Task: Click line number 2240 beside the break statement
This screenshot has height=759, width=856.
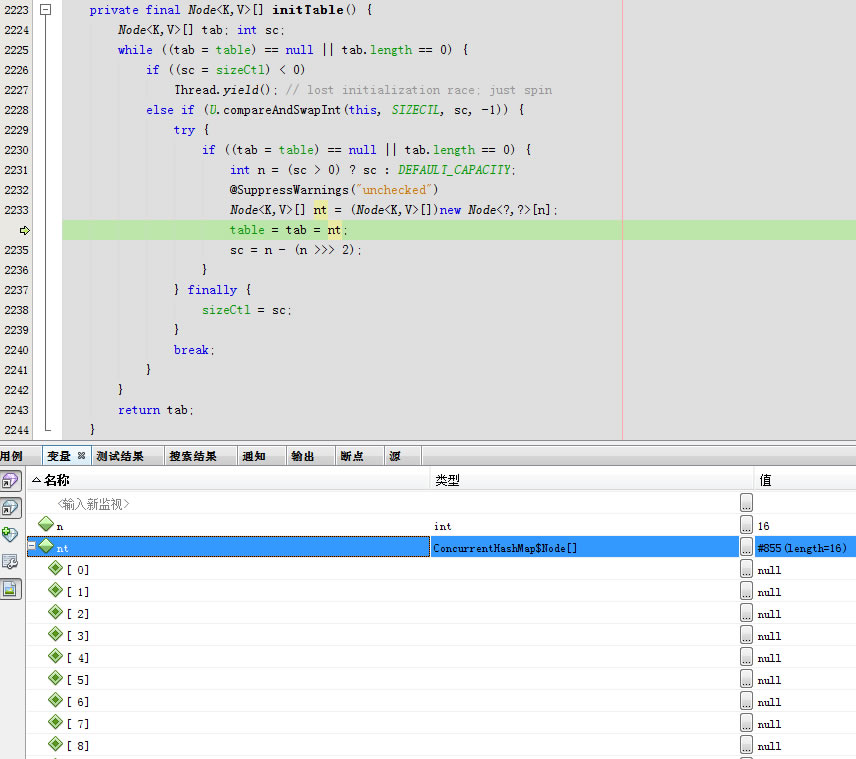Action: [16, 350]
